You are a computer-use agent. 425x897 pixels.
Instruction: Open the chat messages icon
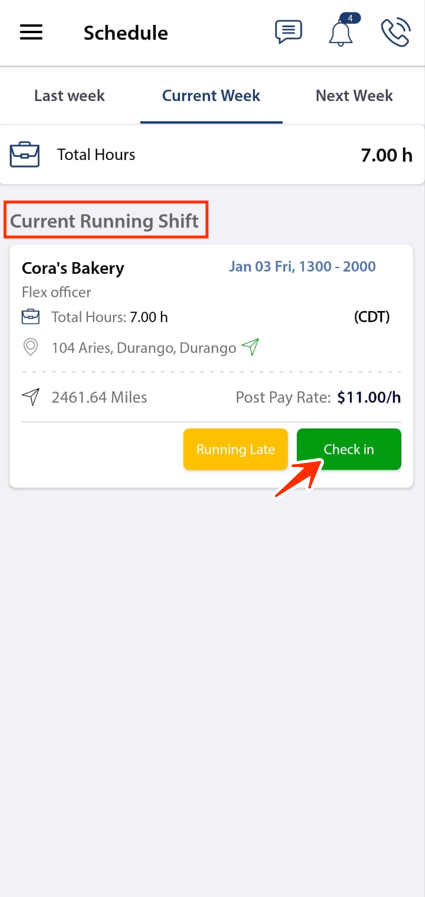pyautogui.click(x=288, y=32)
